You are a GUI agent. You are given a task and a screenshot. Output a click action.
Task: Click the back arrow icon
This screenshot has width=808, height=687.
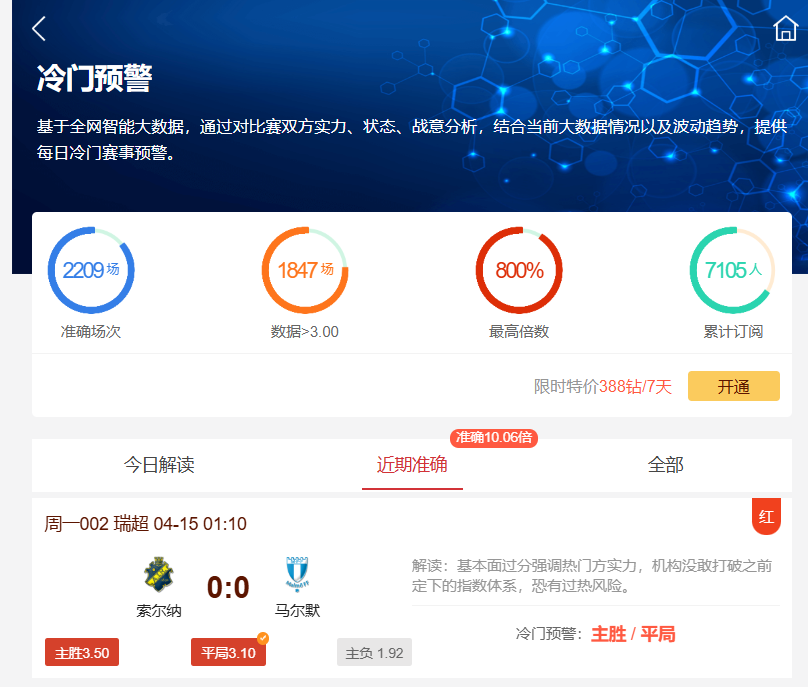tap(39, 29)
